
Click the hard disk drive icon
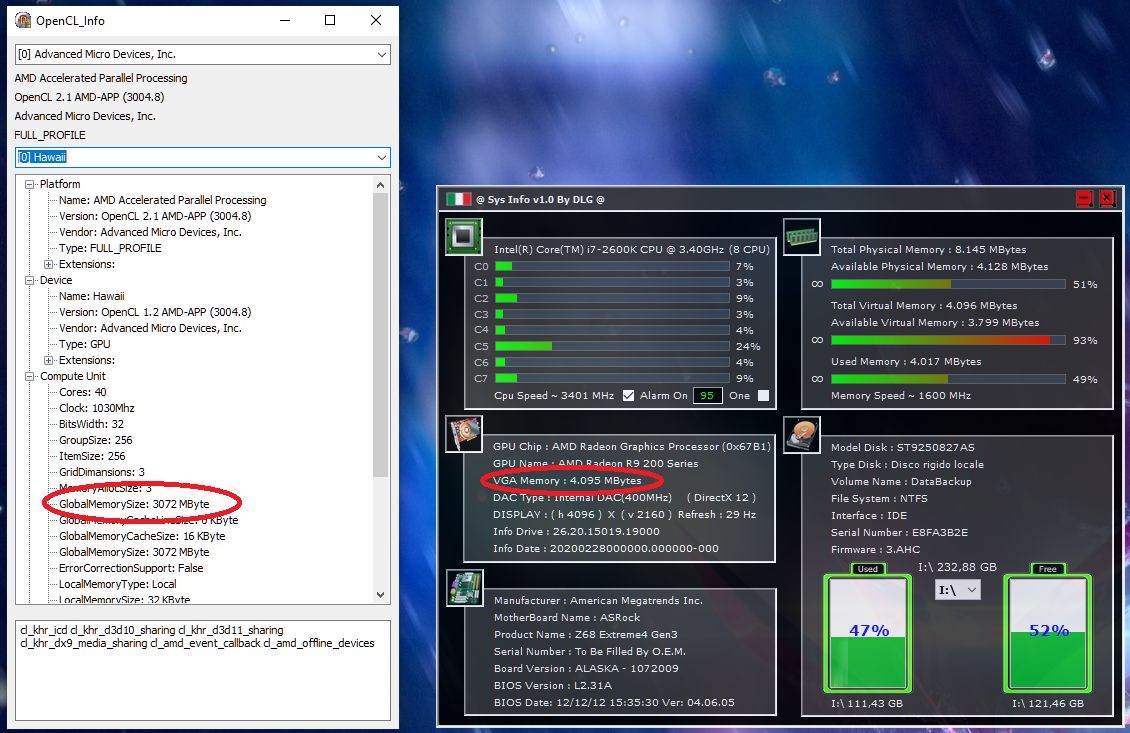click(x=801, y=434)
